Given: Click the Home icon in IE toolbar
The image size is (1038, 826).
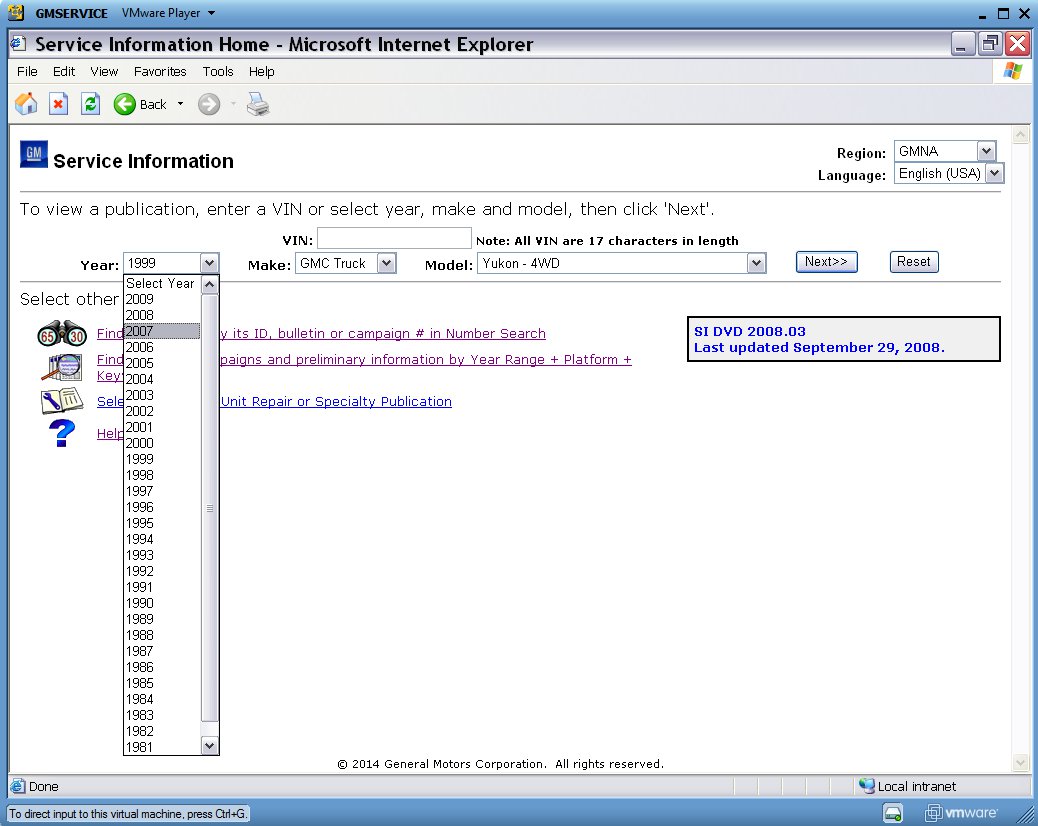Looking at the screenshot, I should coord(26,104).
